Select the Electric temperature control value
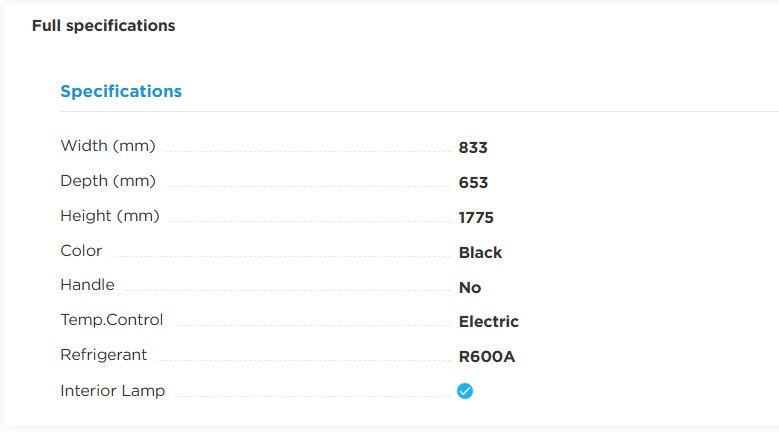Viewport: 779px width, 433px height. pyautogui.click(x=488, y=322)
